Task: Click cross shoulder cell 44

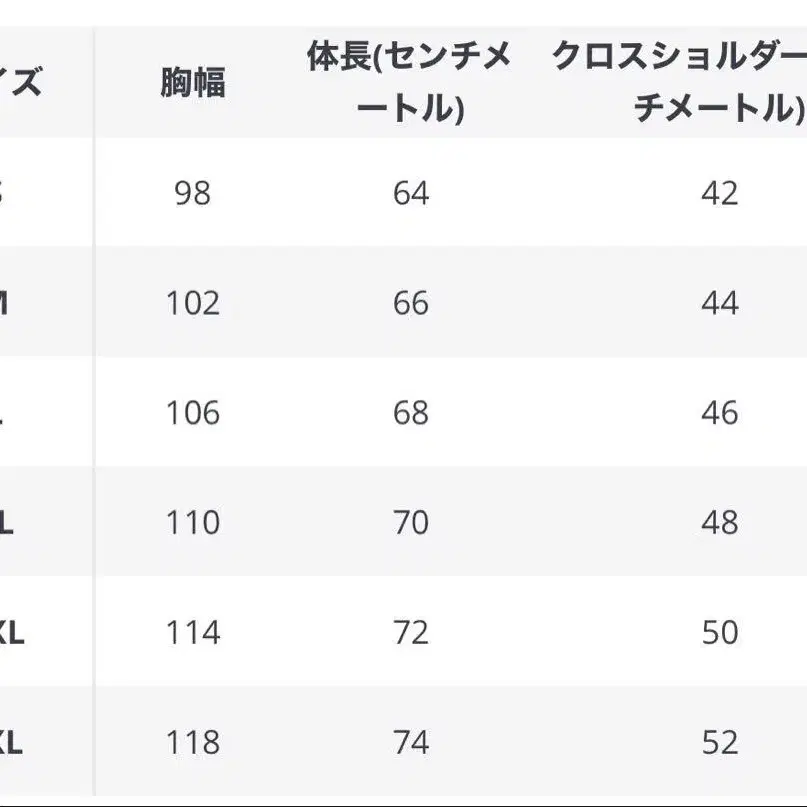Action: tap(719, 302)
